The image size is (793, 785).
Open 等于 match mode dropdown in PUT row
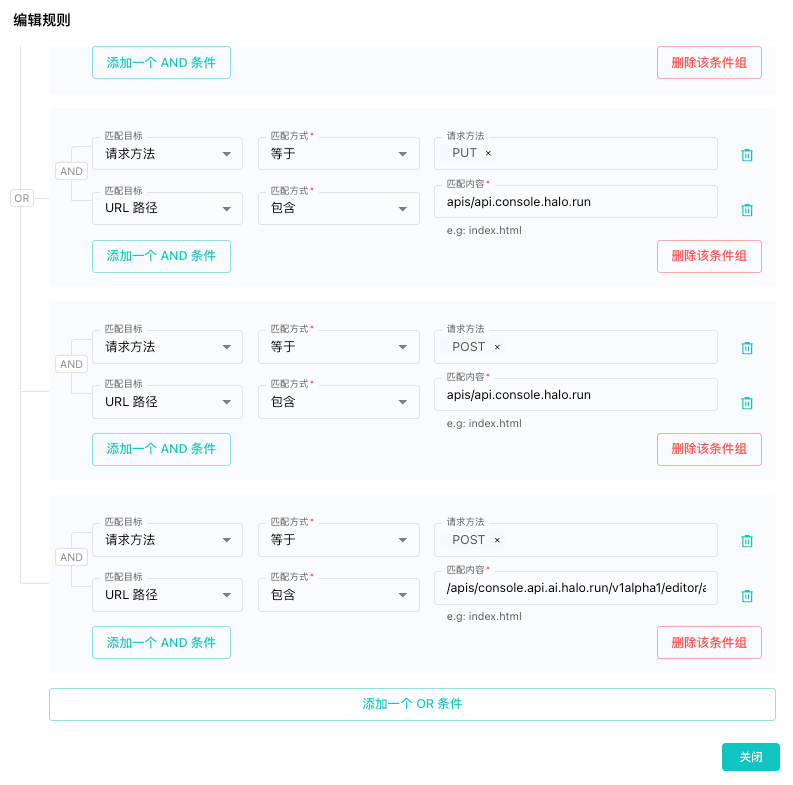point(339,153)
